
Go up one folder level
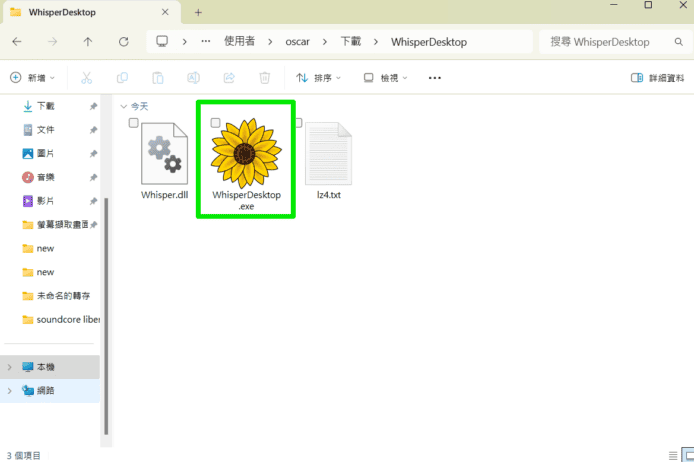pyautogui.click(x=88, y=42)
